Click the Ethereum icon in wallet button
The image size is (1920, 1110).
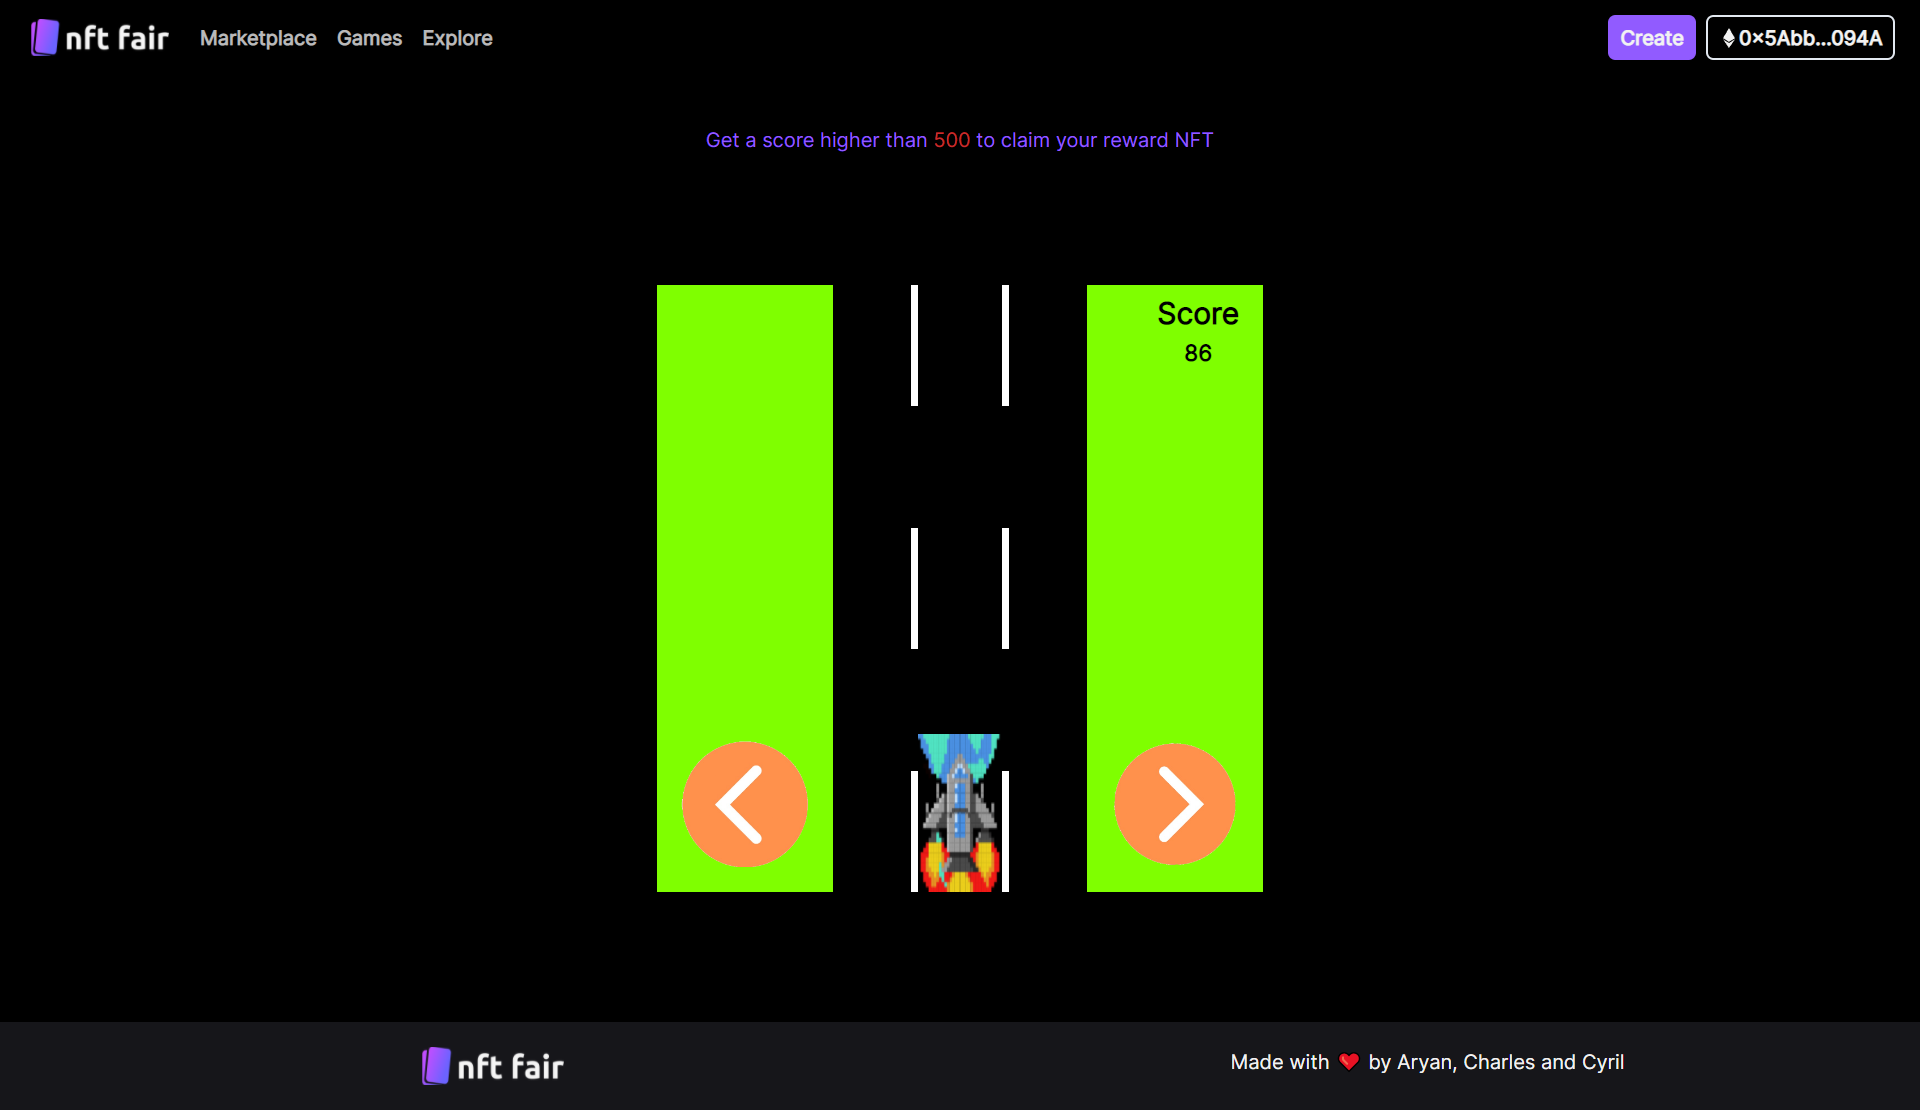point(1728,38)
